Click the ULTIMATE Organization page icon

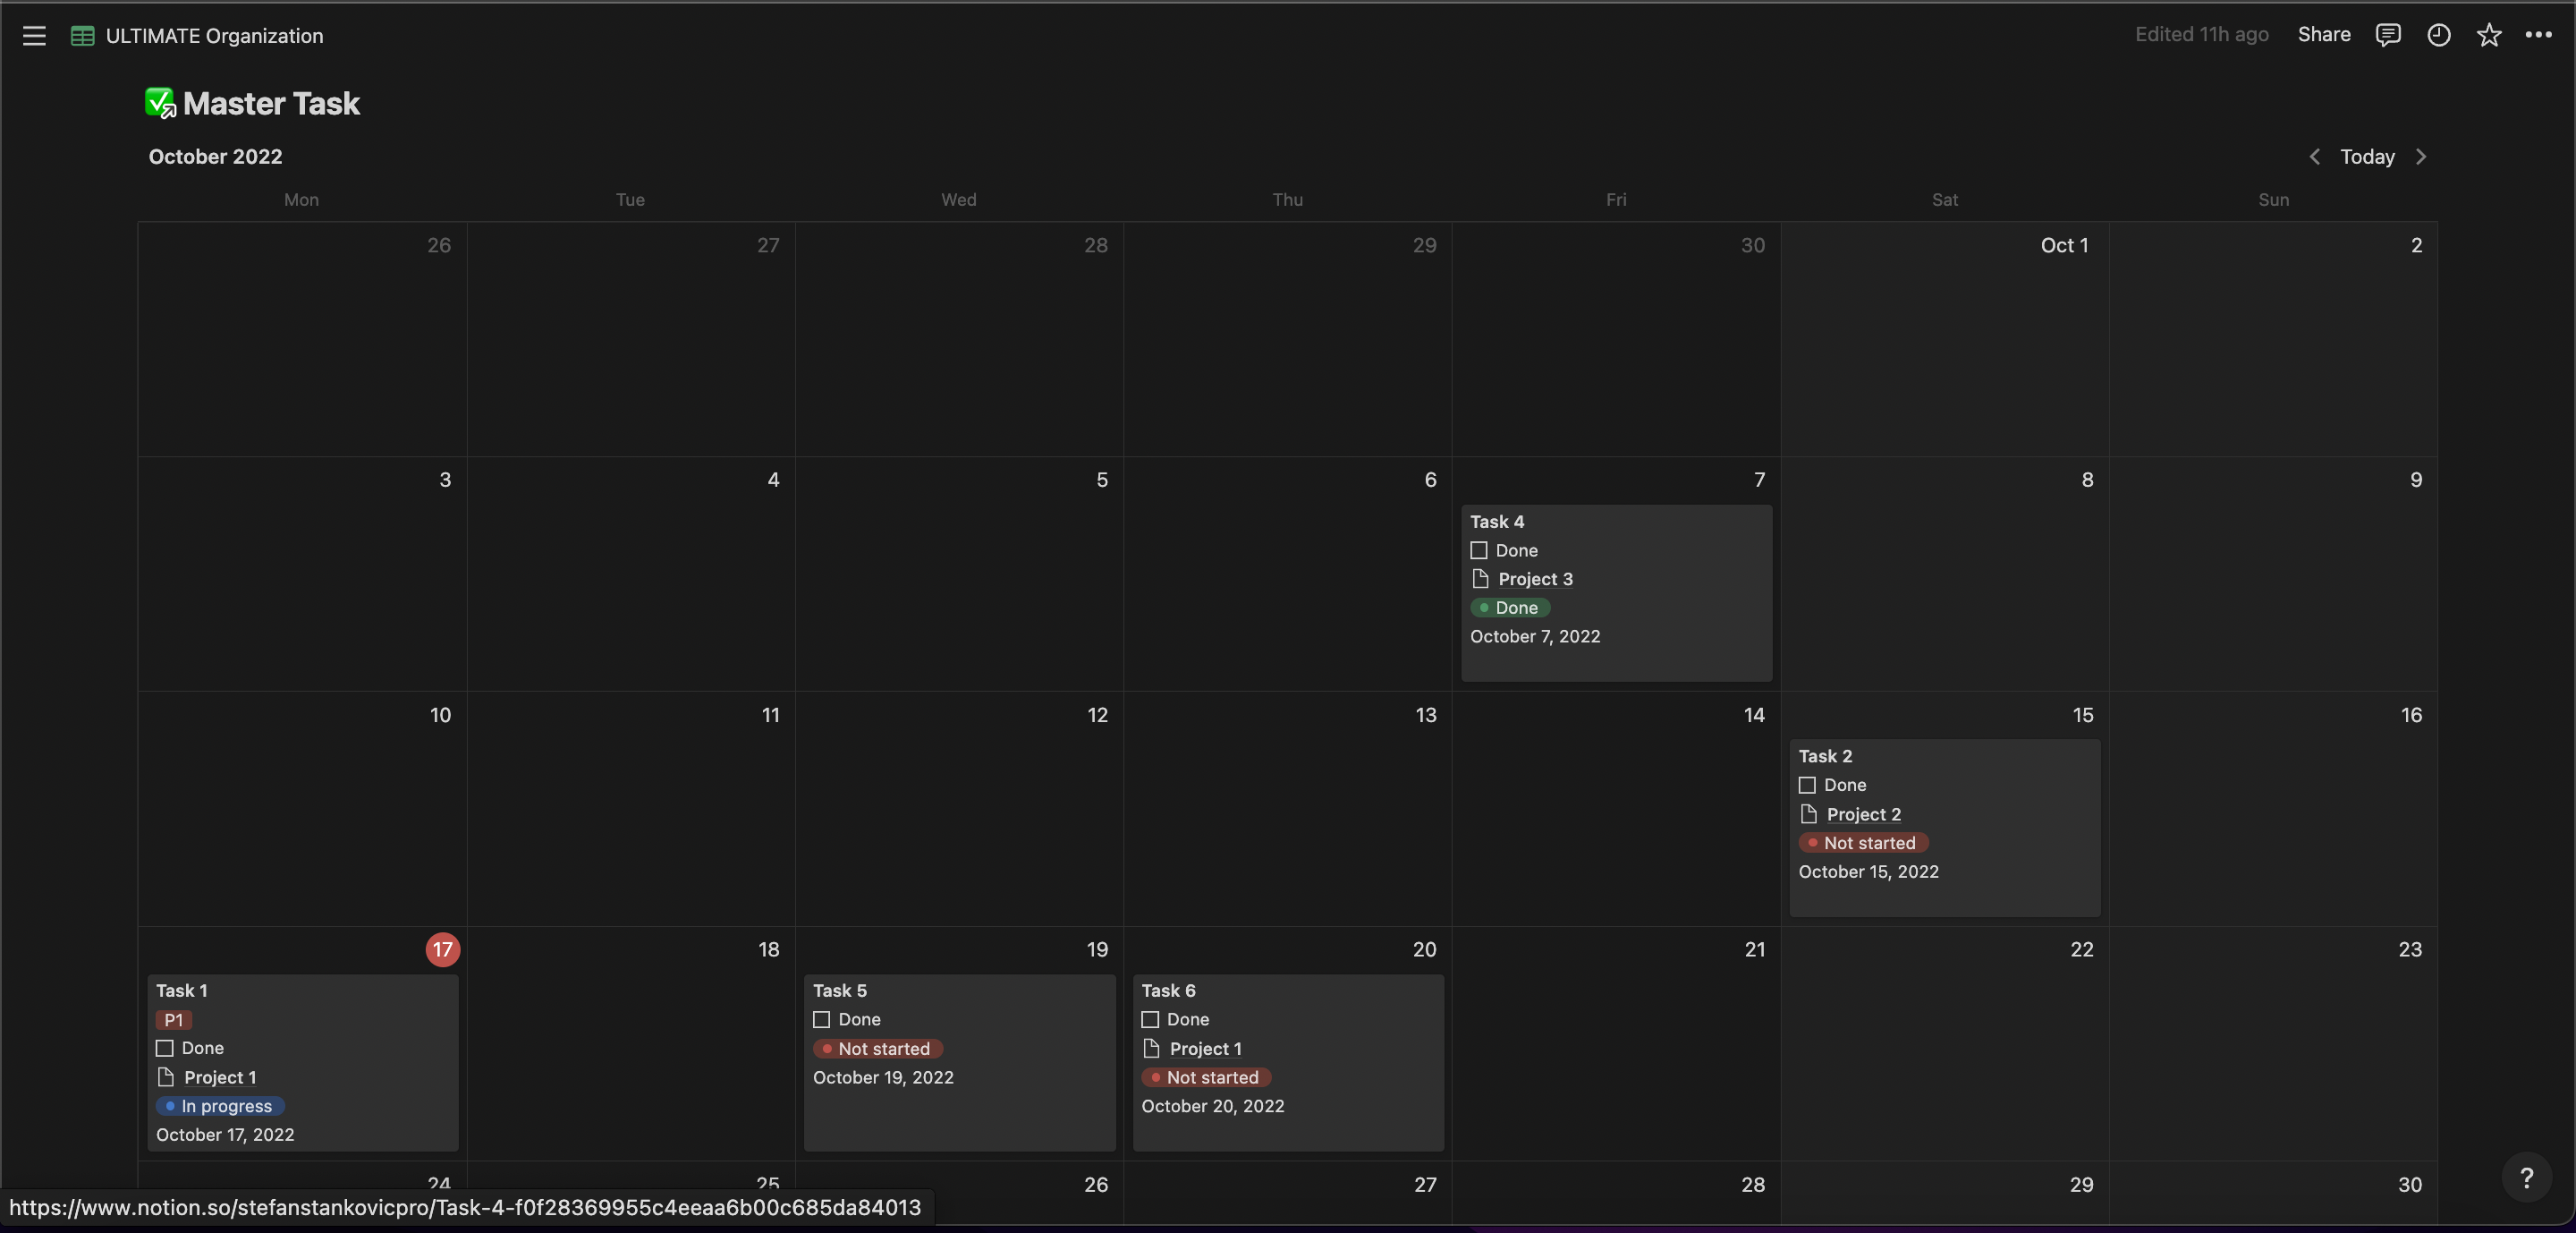82,36
